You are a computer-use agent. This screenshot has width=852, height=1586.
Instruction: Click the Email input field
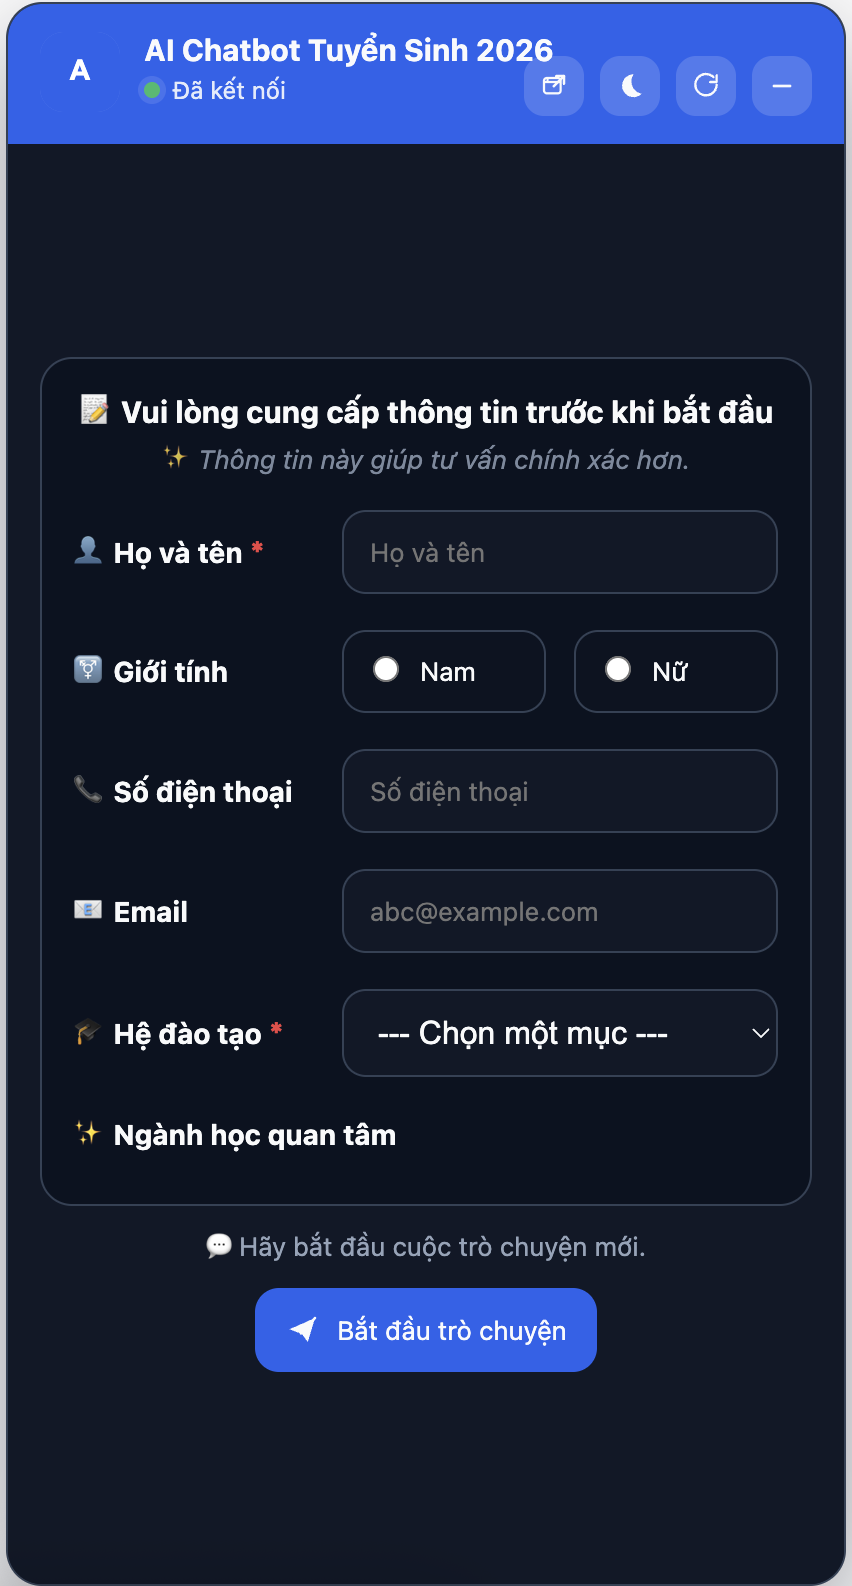tap(560, 911)
